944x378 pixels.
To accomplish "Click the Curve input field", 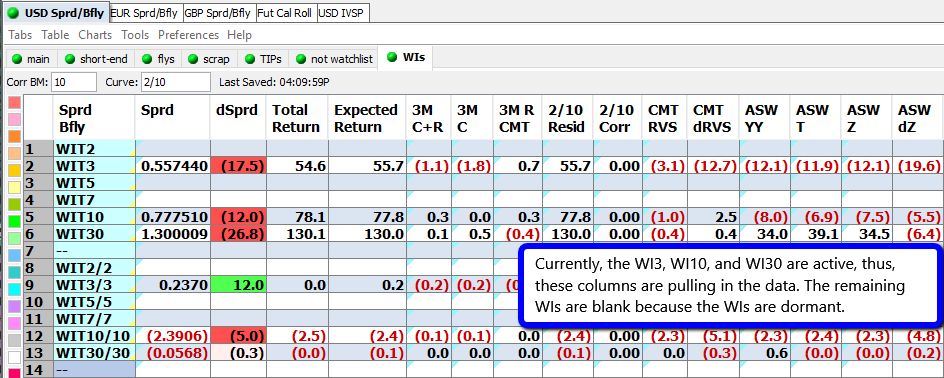I will [x=175, y=82].
